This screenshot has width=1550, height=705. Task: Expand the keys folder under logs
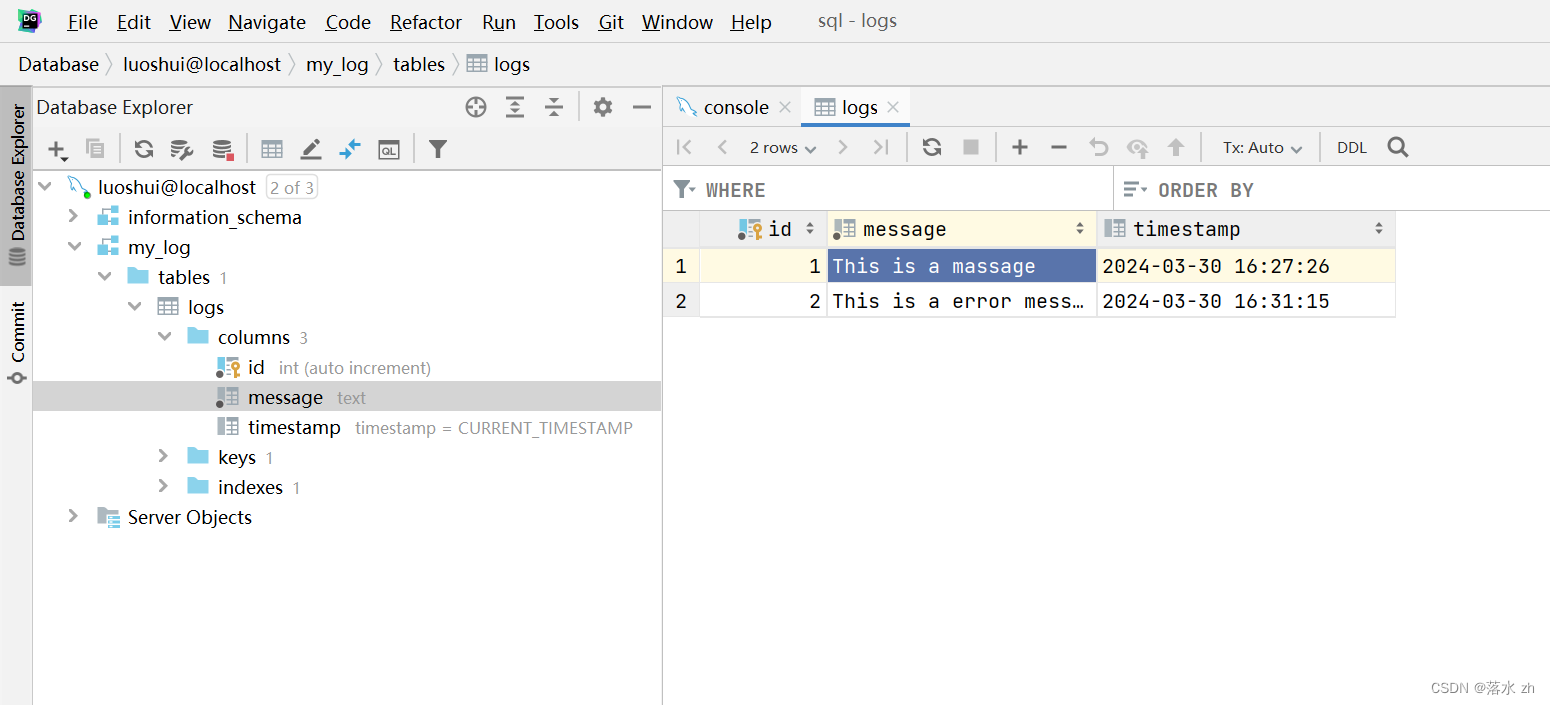[163, 456]
